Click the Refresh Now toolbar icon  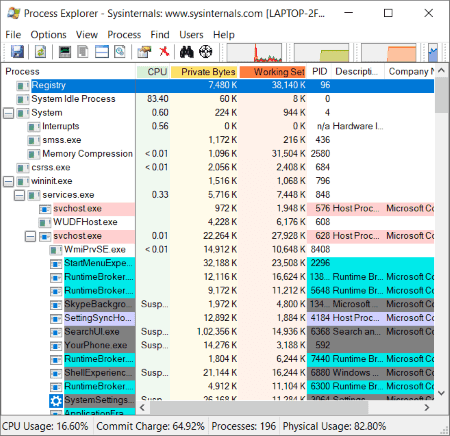[40, 52]
